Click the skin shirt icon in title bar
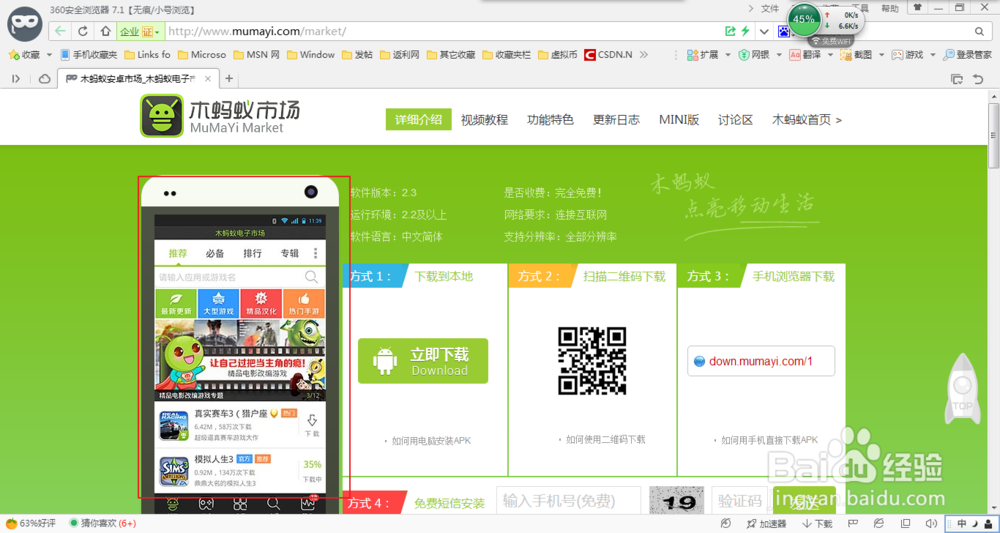 click(x=917, y=8)
